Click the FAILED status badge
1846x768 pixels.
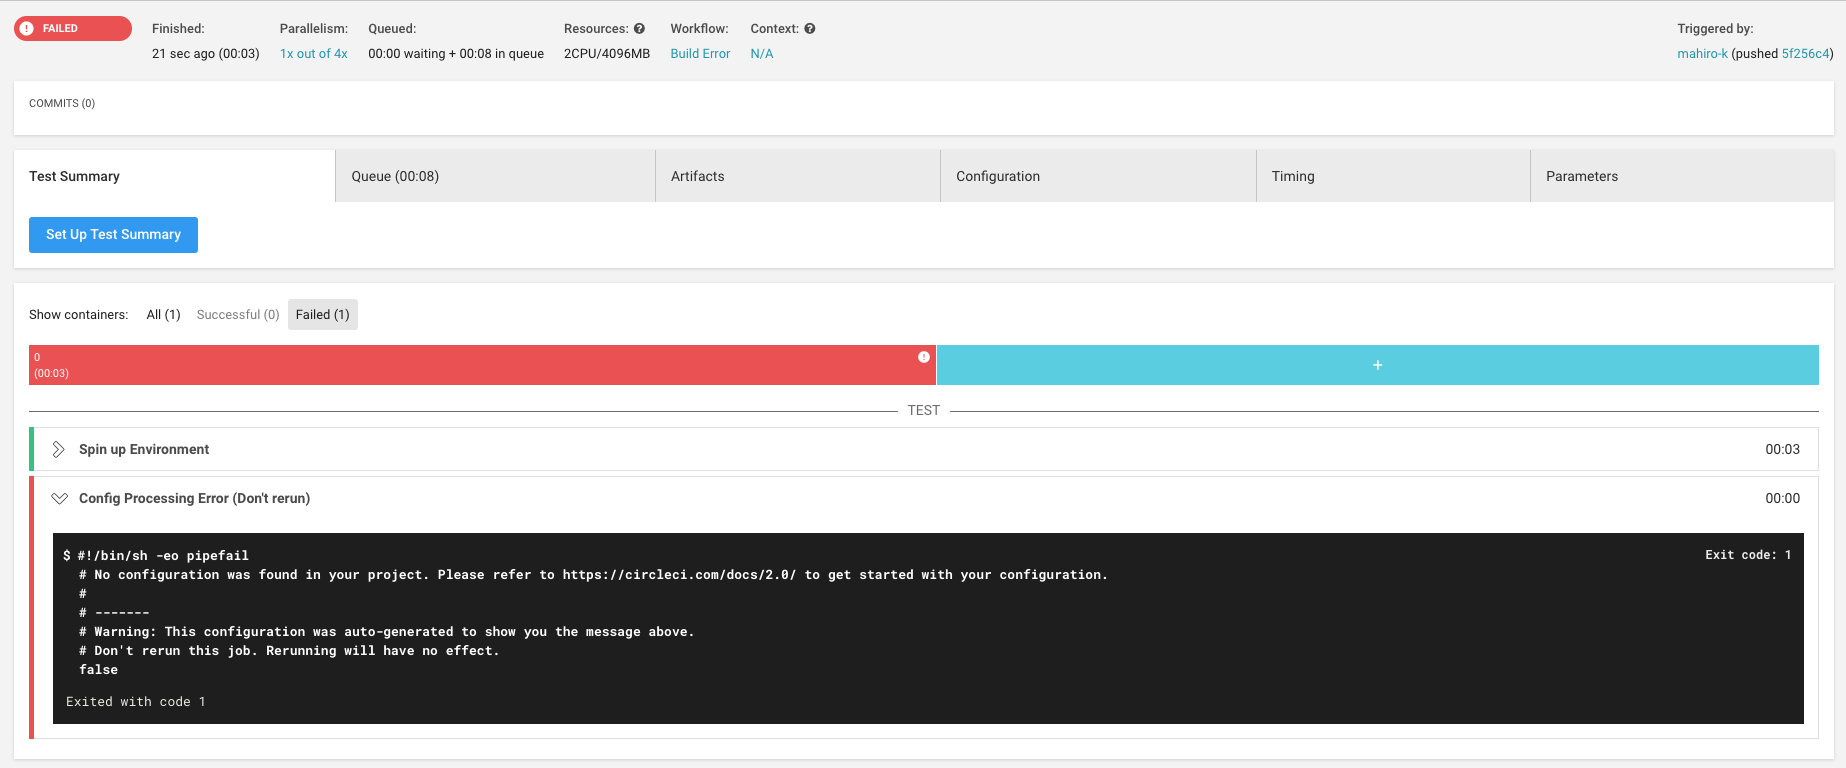point(73,29)
